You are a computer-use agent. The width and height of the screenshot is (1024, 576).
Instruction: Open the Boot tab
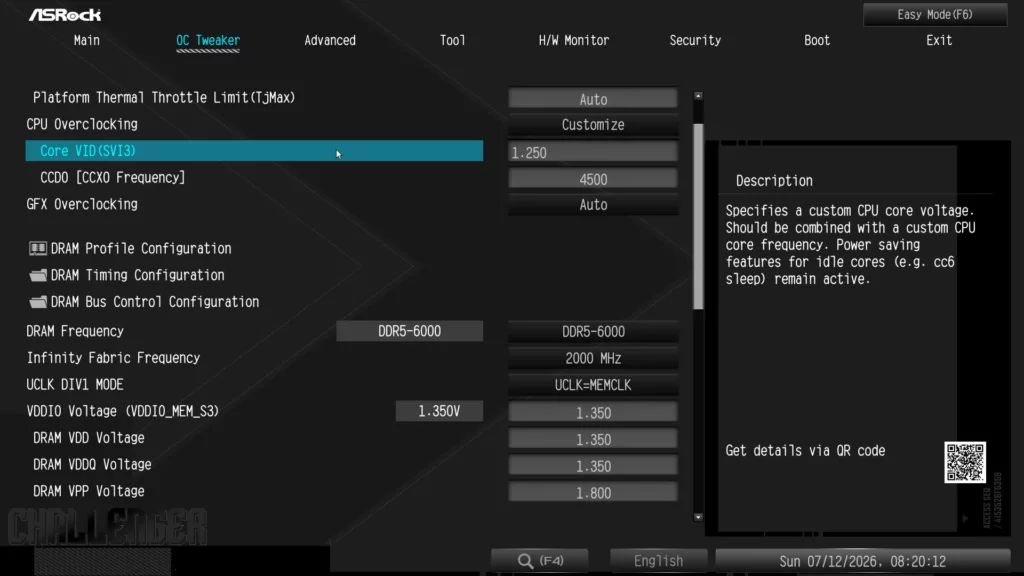[817, 40]
